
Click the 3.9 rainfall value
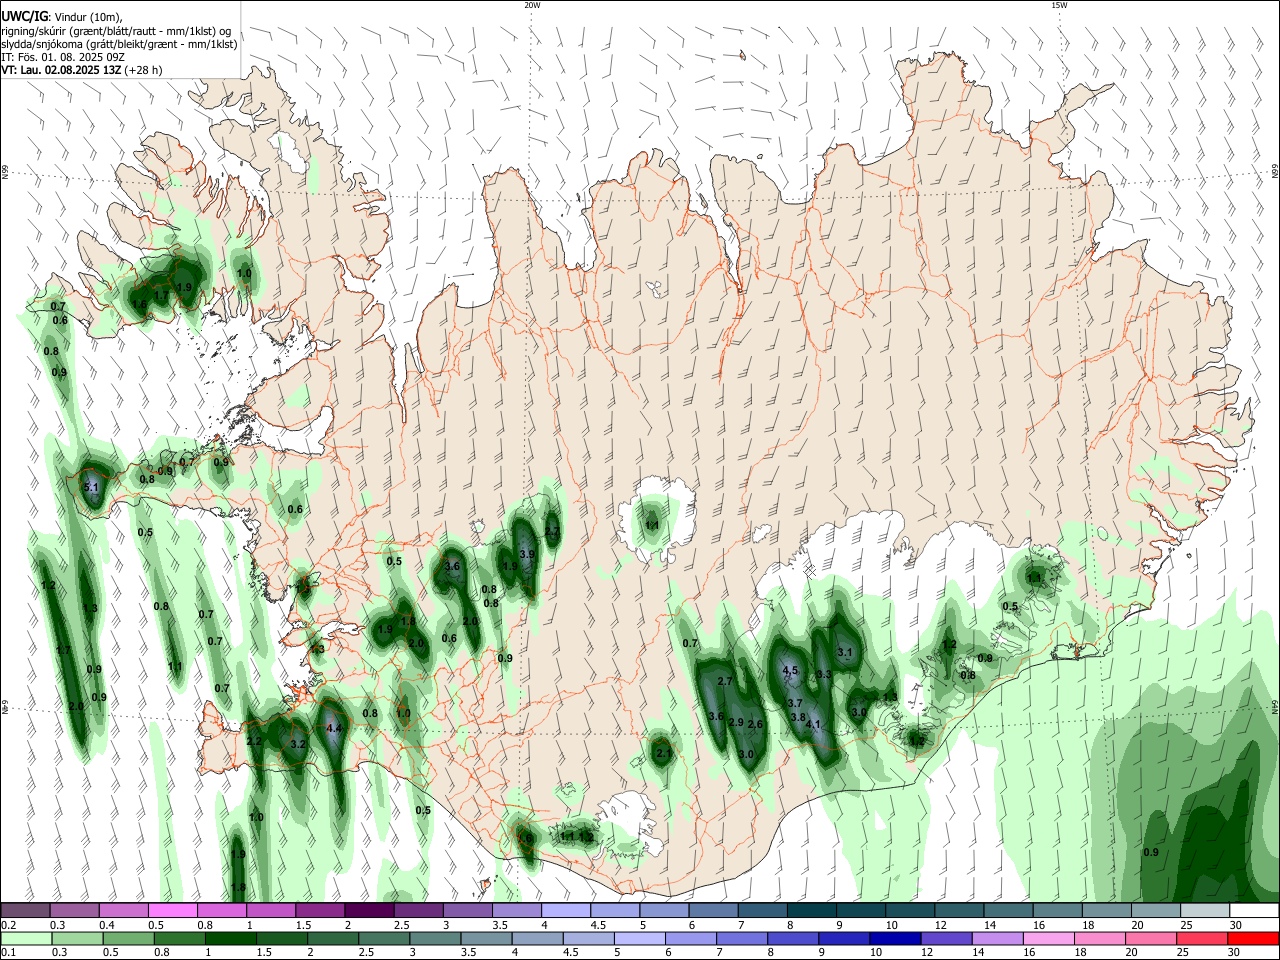point(528,553)
